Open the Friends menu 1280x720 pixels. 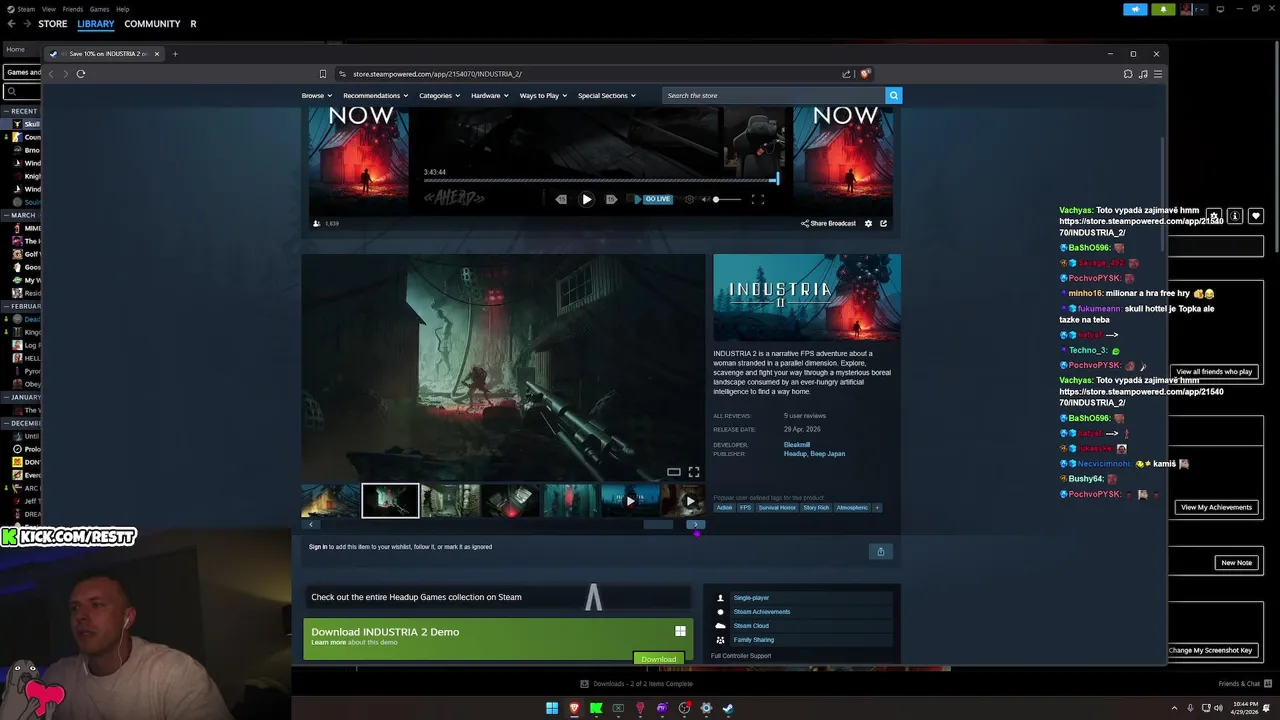[x=73, y=9]
